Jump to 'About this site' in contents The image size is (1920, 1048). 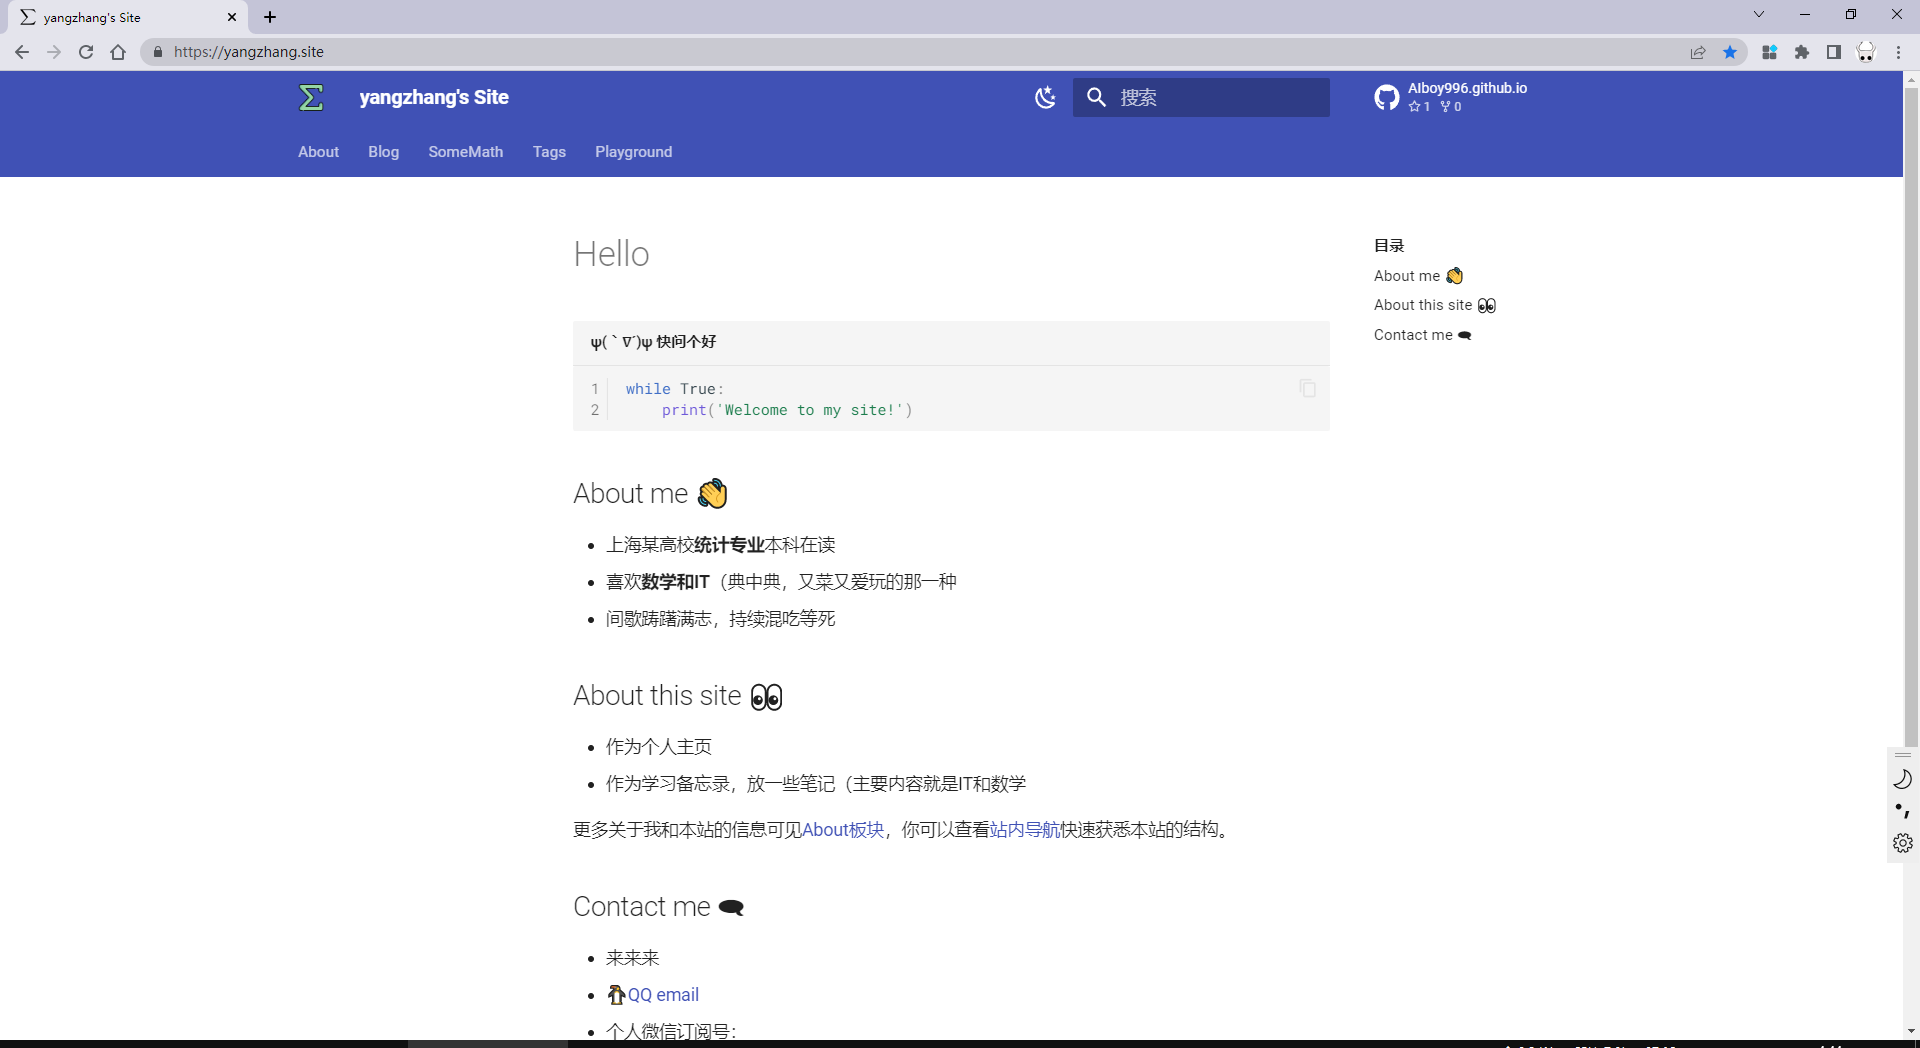pyautogui.click(x=1422, y=305)
